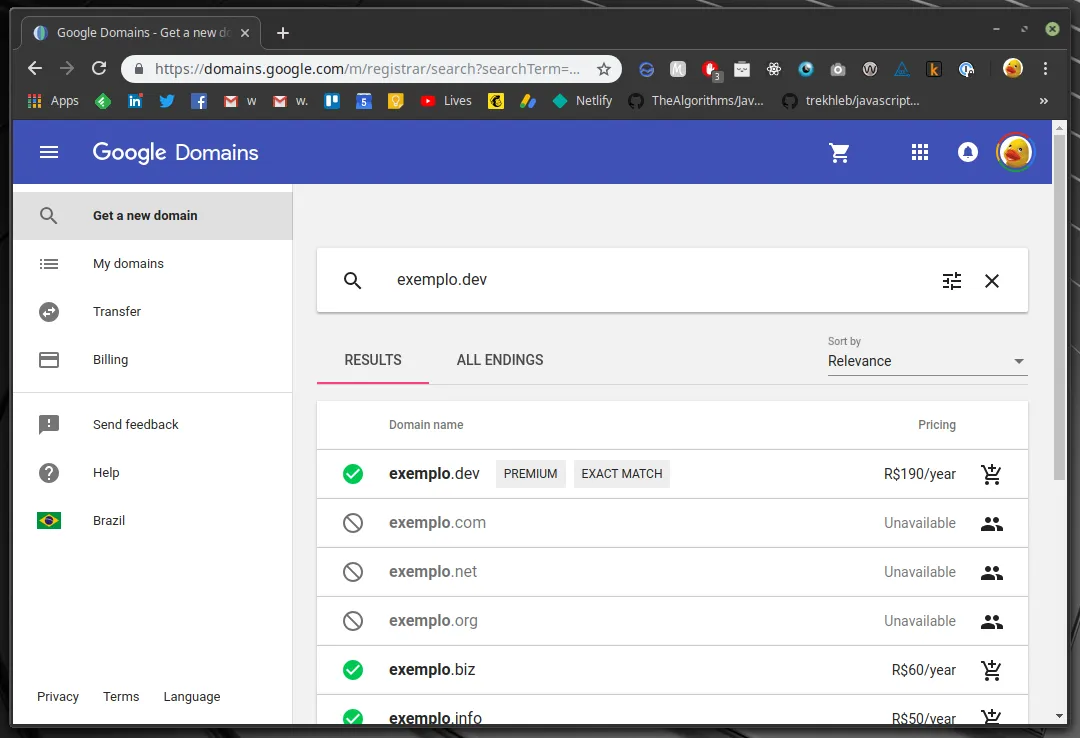The height and width of the screenshot is (738, 1080).
Task: Add exemplo.dev to the cart
Action: click(x=991, y=474)
